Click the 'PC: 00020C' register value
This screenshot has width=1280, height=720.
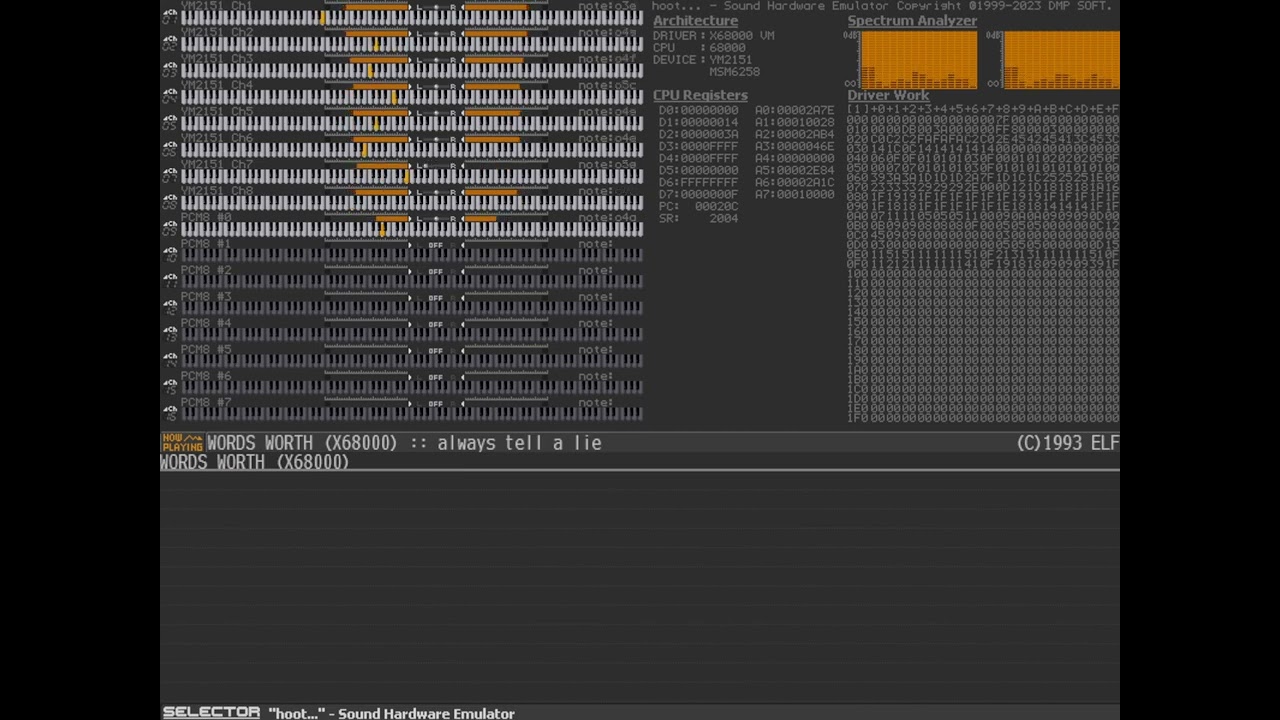coord(698,206)
